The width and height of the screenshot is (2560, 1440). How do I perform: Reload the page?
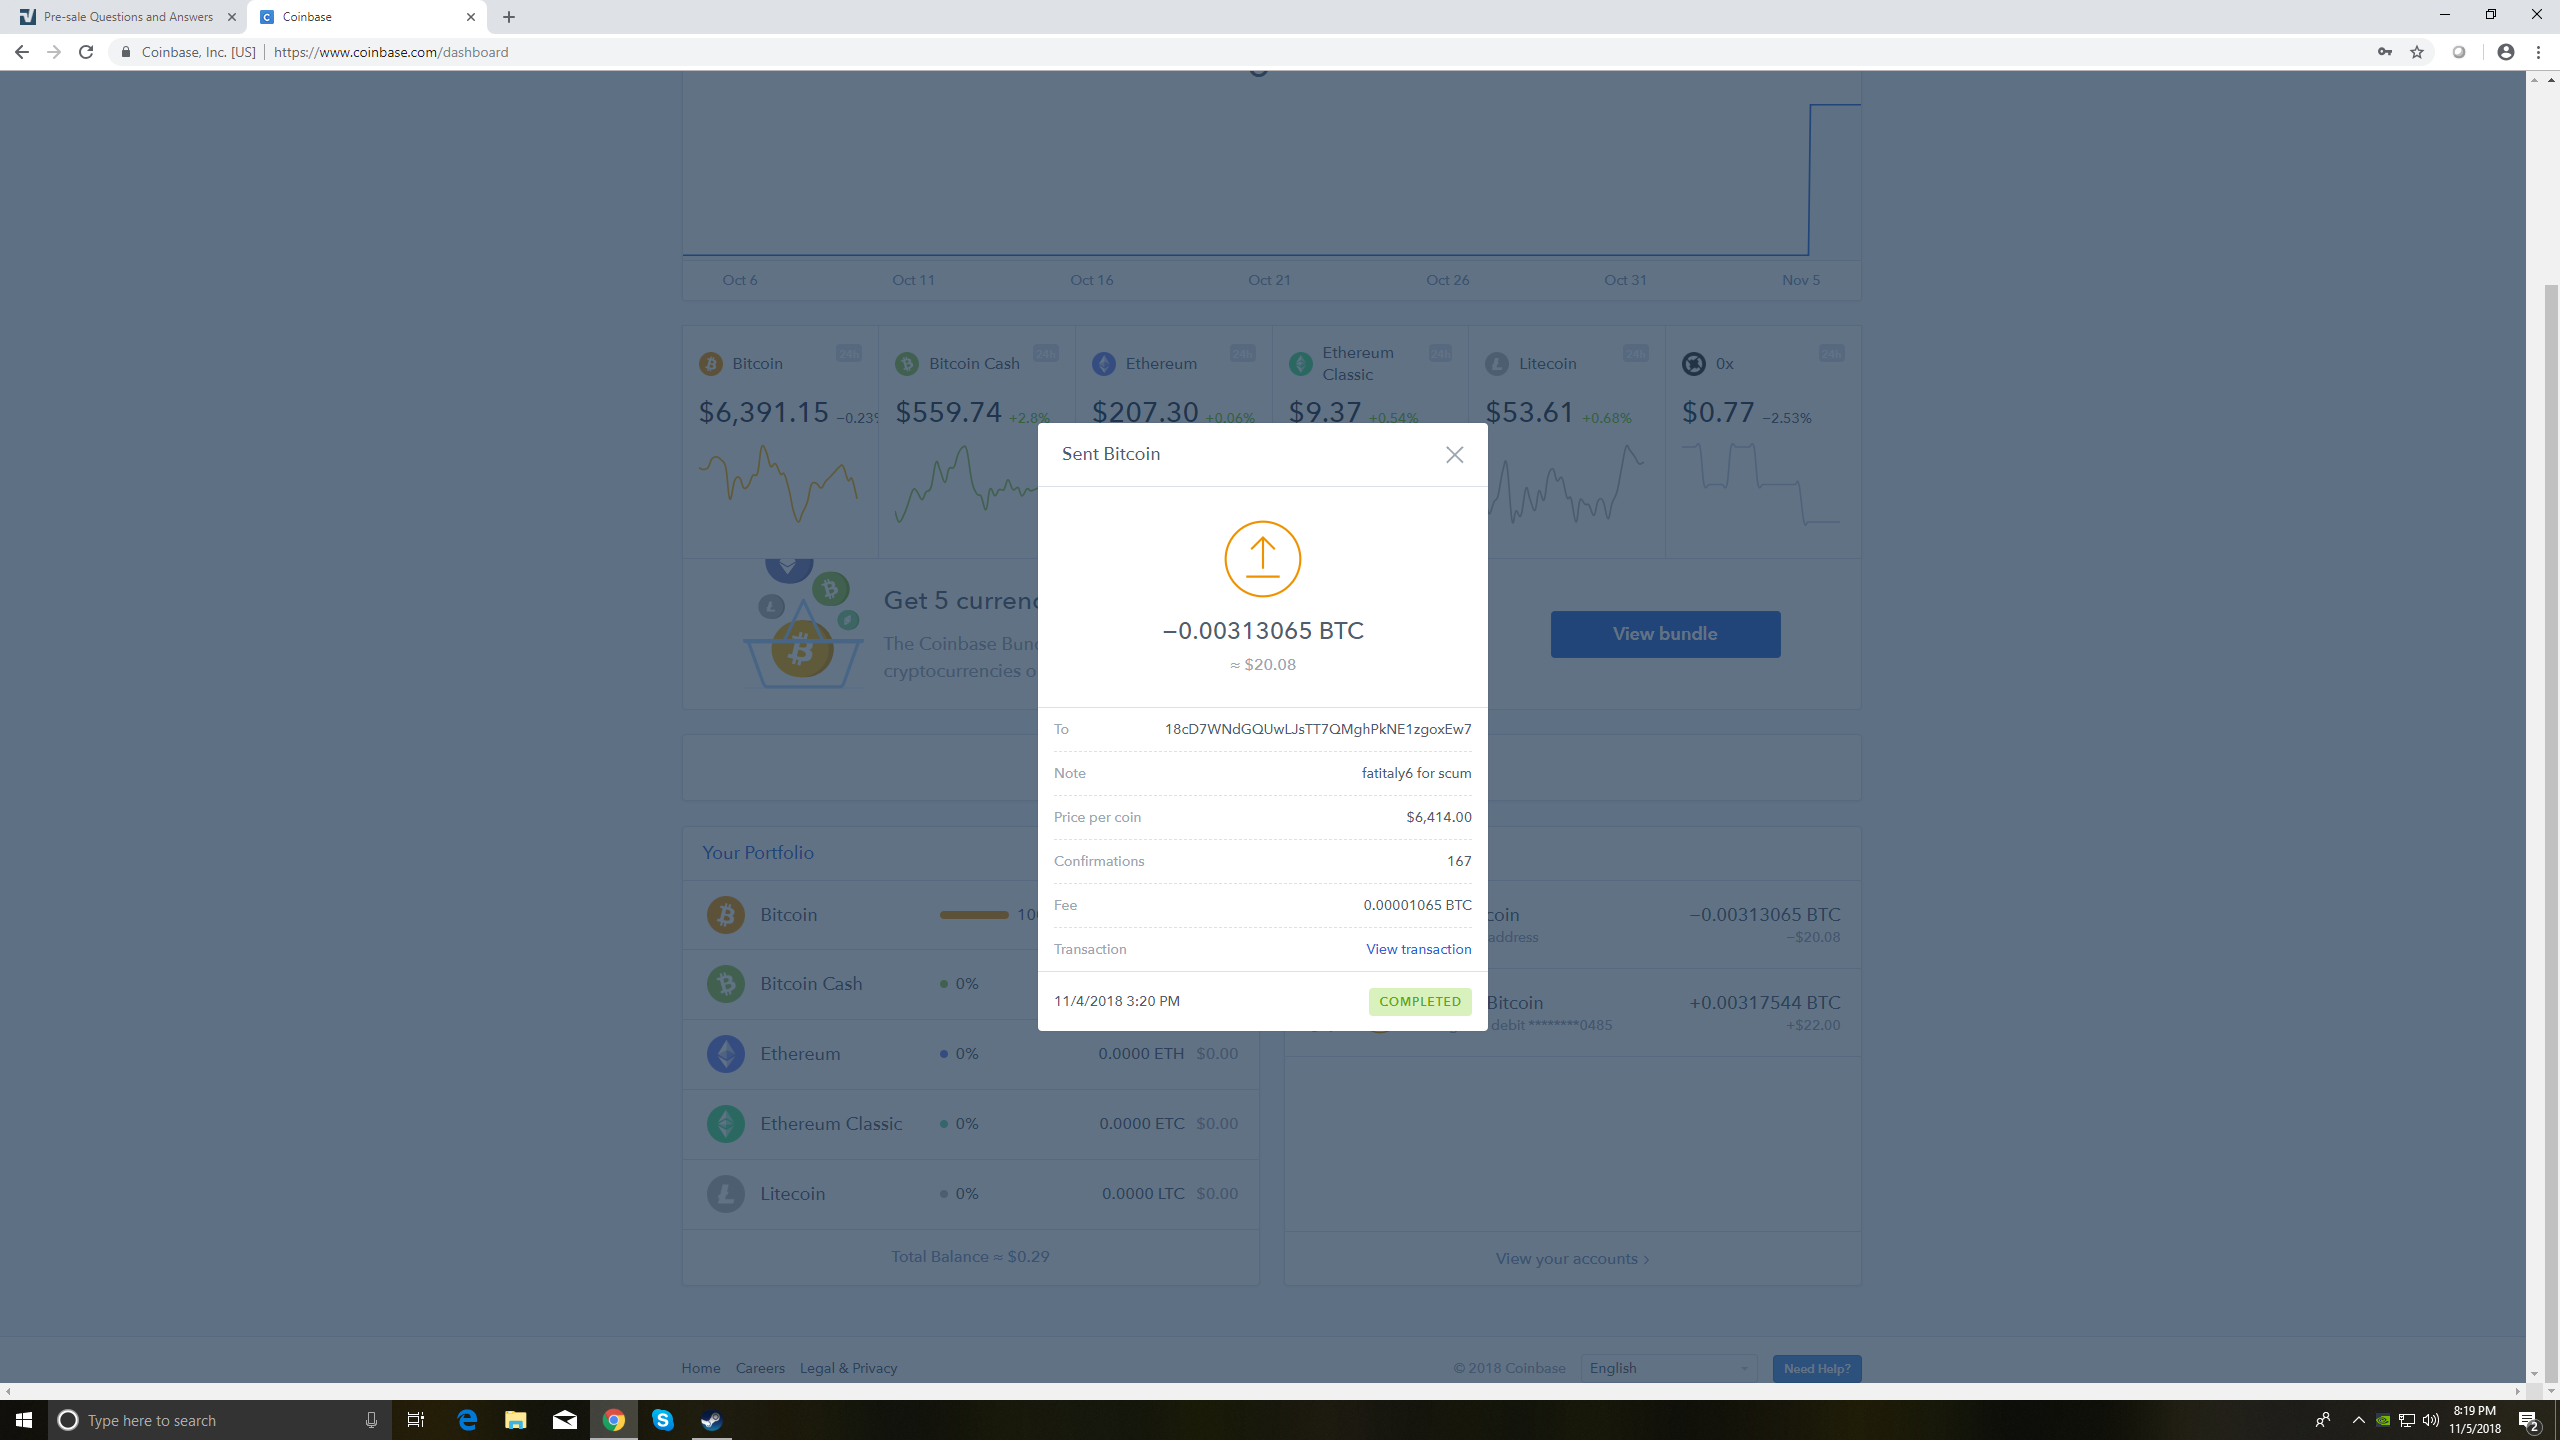tap(86, 52)
